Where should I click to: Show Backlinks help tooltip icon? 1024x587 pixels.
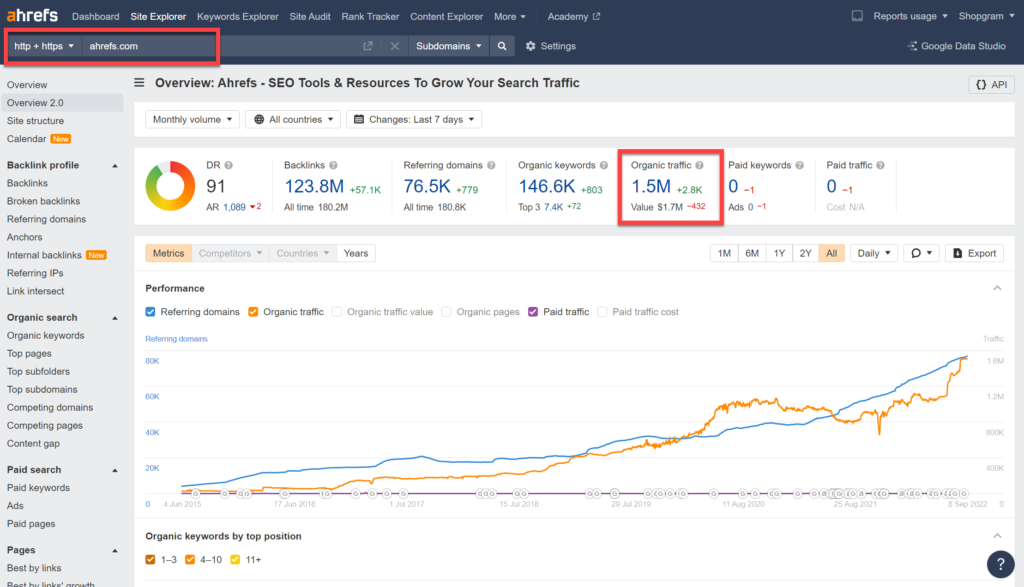click(x=333, y=165)
